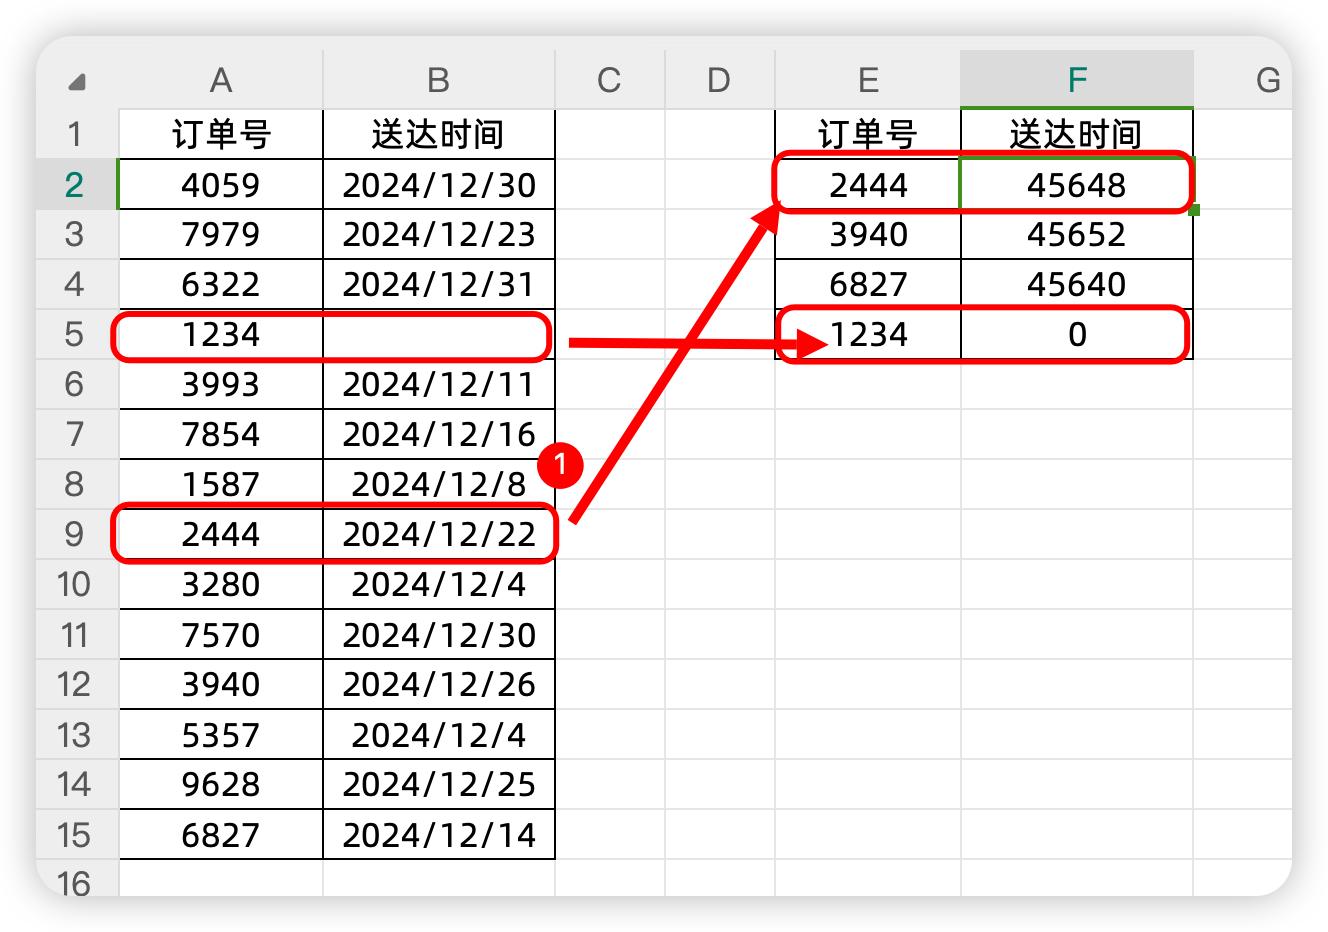
Task: Click date cell 2024/12/8
Action: [x=438, y=484]
